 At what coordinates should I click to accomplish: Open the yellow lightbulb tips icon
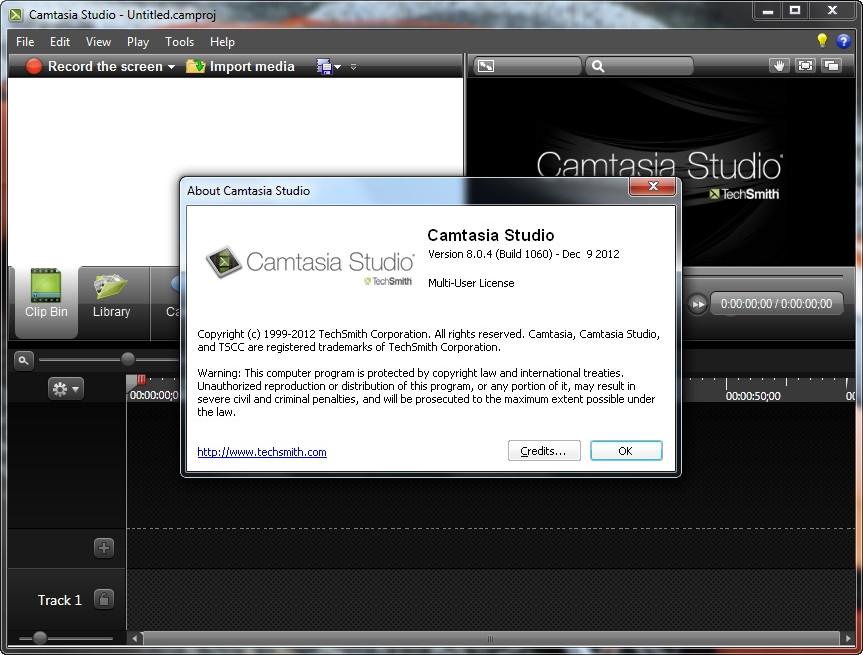pos(822,41)
